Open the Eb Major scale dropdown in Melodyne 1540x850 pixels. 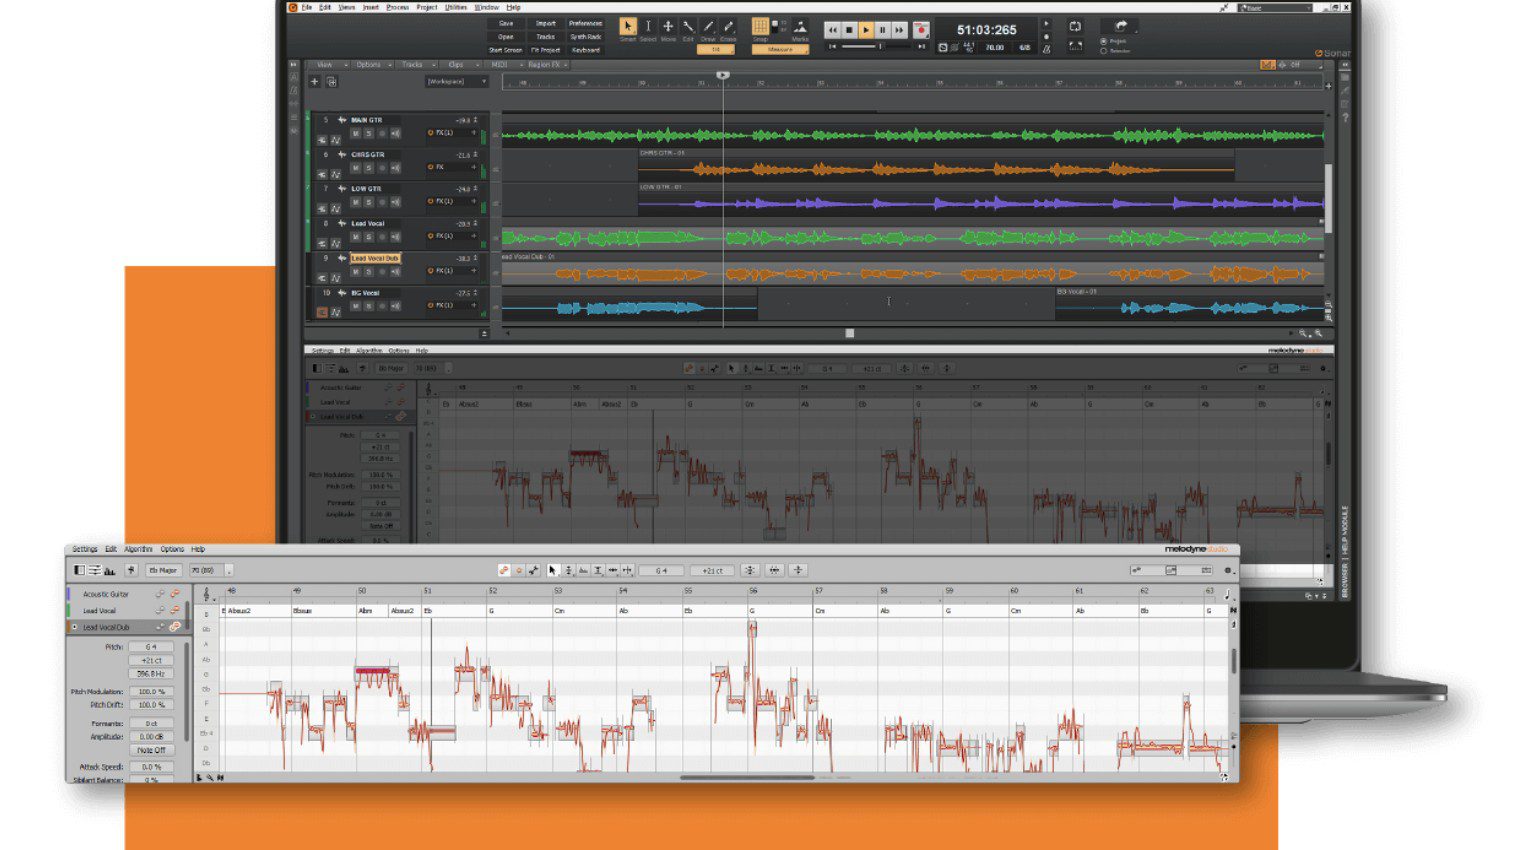[x=164, y=570]
